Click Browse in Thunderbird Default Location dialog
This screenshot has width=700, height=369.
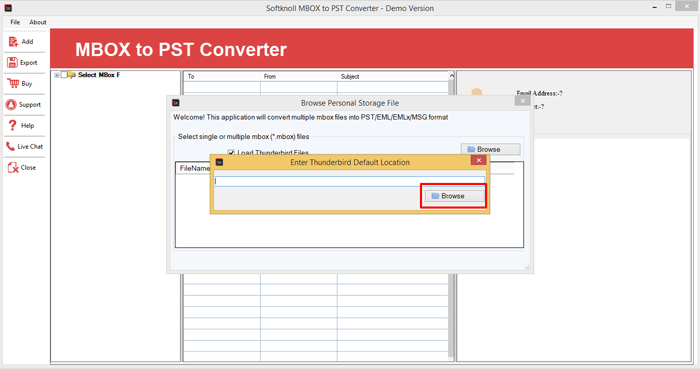[x=454, y=196]
